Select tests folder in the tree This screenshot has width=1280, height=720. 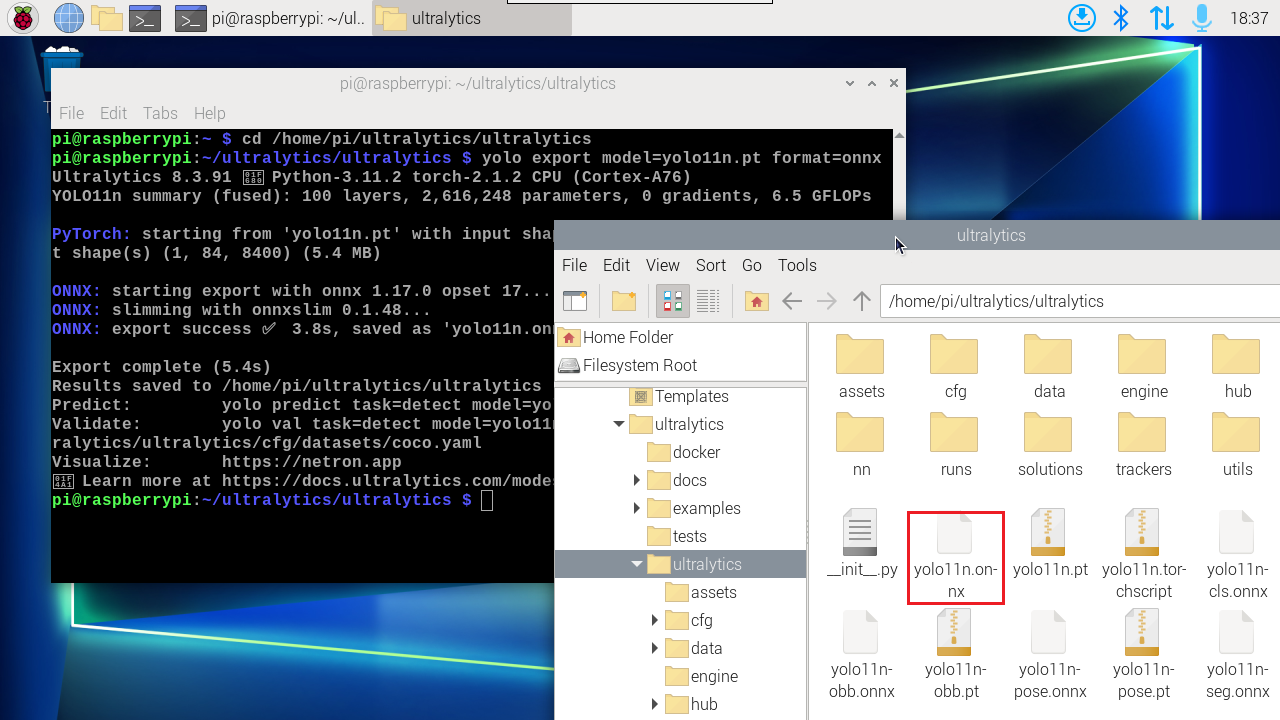pyautogui.click(x=678, y=536)
